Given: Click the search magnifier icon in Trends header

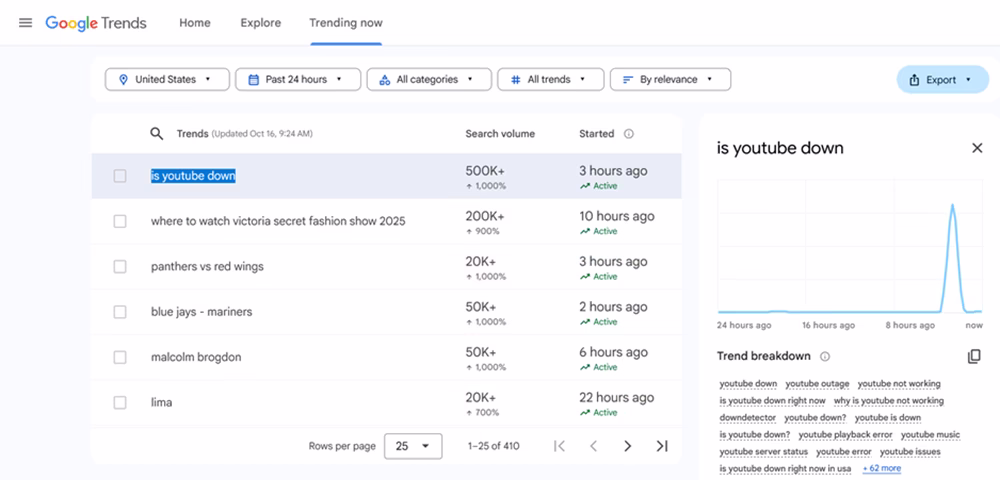Looking at the screenshot, I should pos(156,134).
